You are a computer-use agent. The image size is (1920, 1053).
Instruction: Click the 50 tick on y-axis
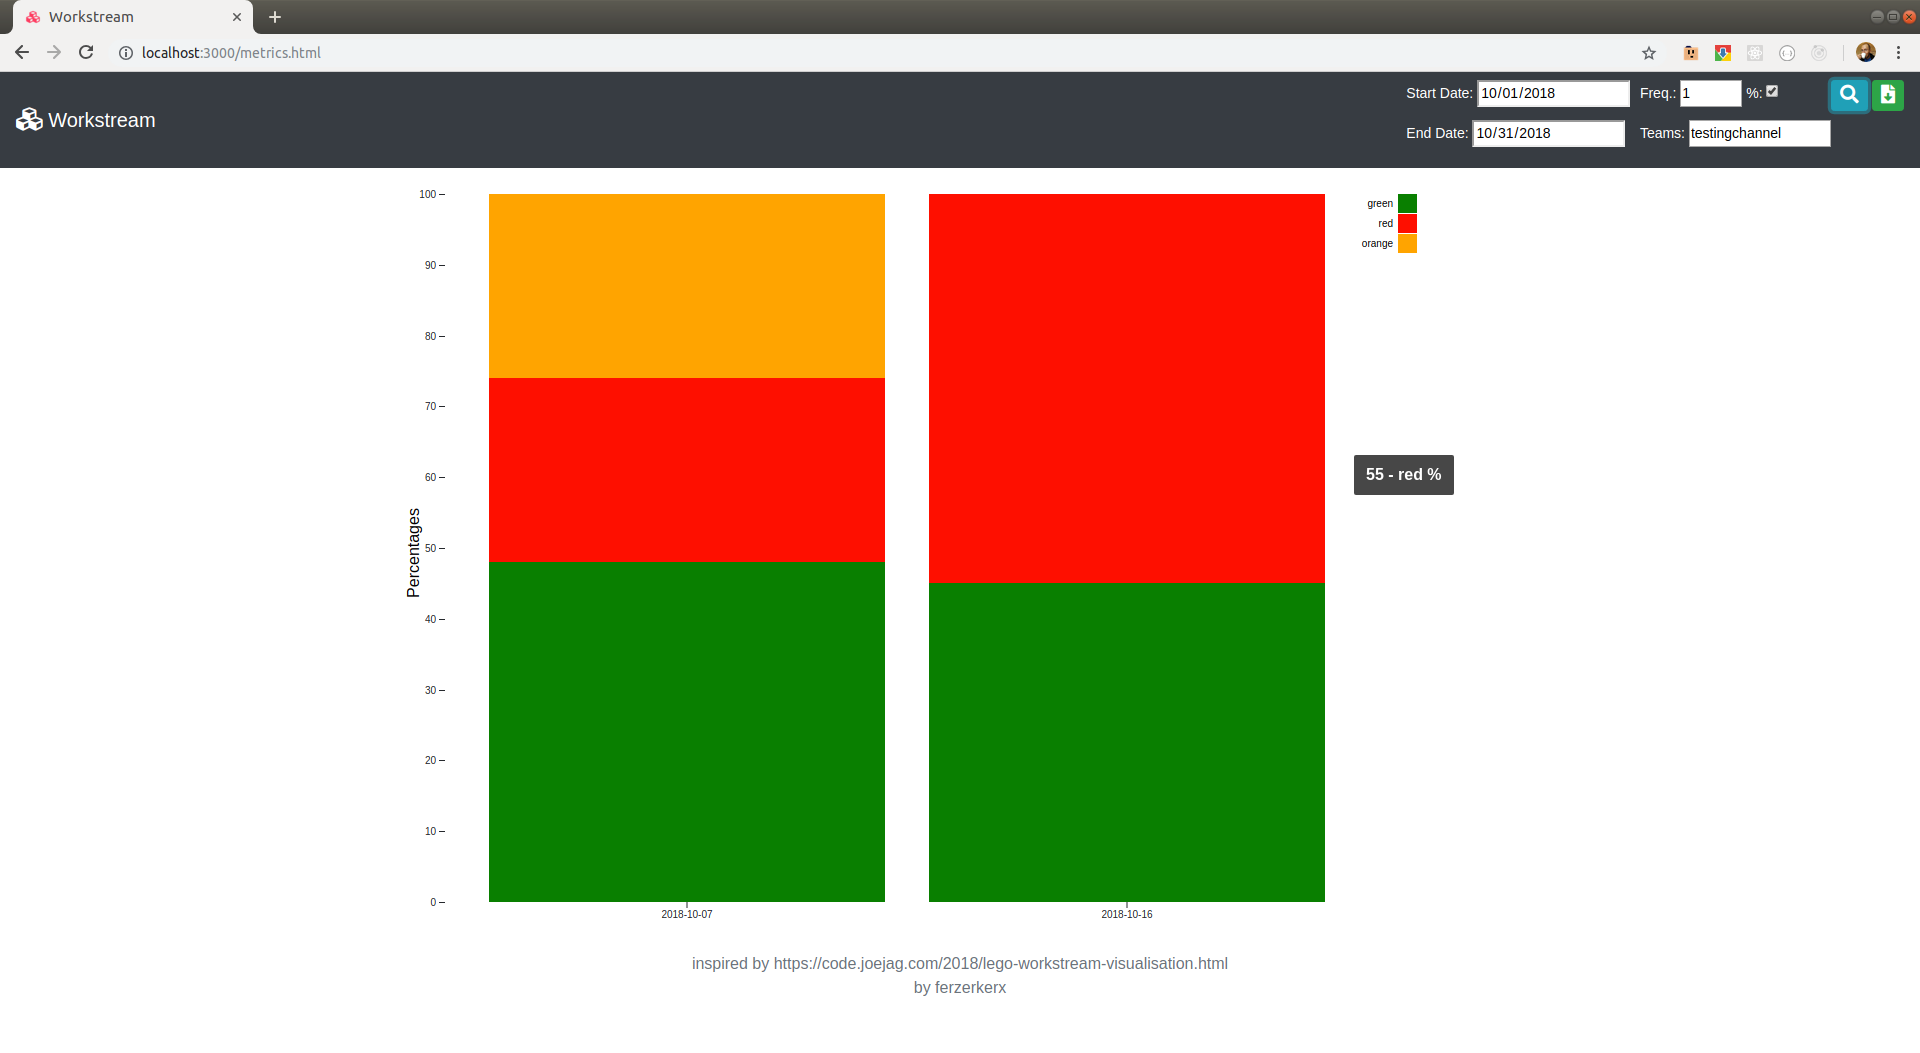431,548
